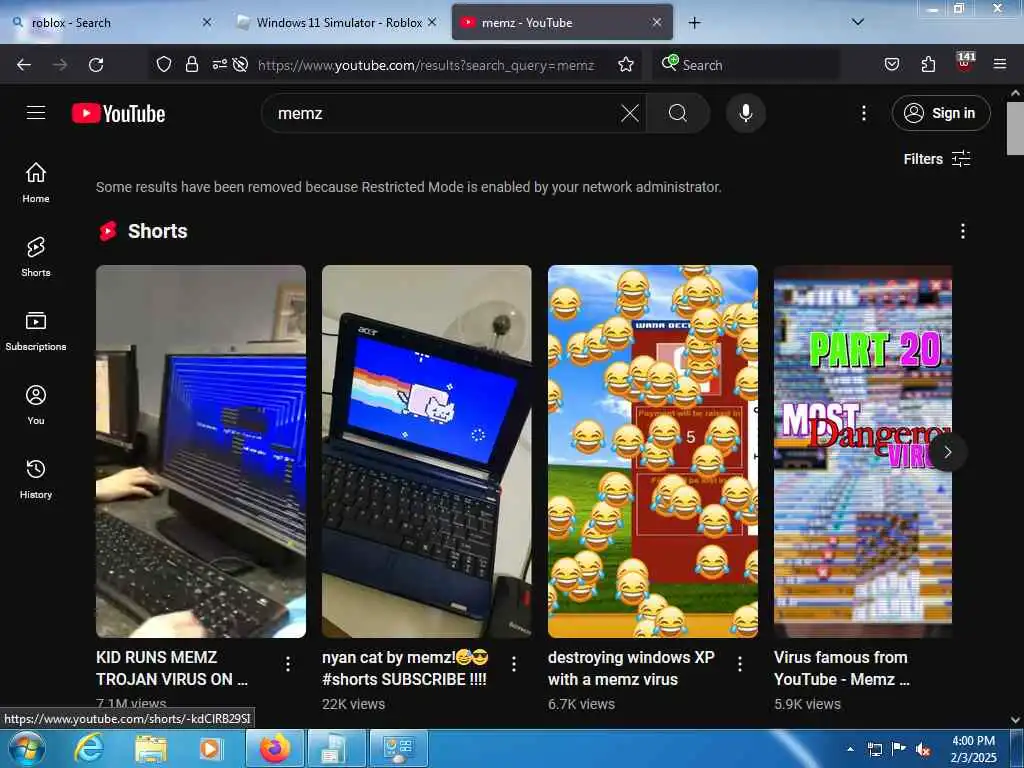Start voice search with the microphone

pyautogui.click(x=746, y=114)
